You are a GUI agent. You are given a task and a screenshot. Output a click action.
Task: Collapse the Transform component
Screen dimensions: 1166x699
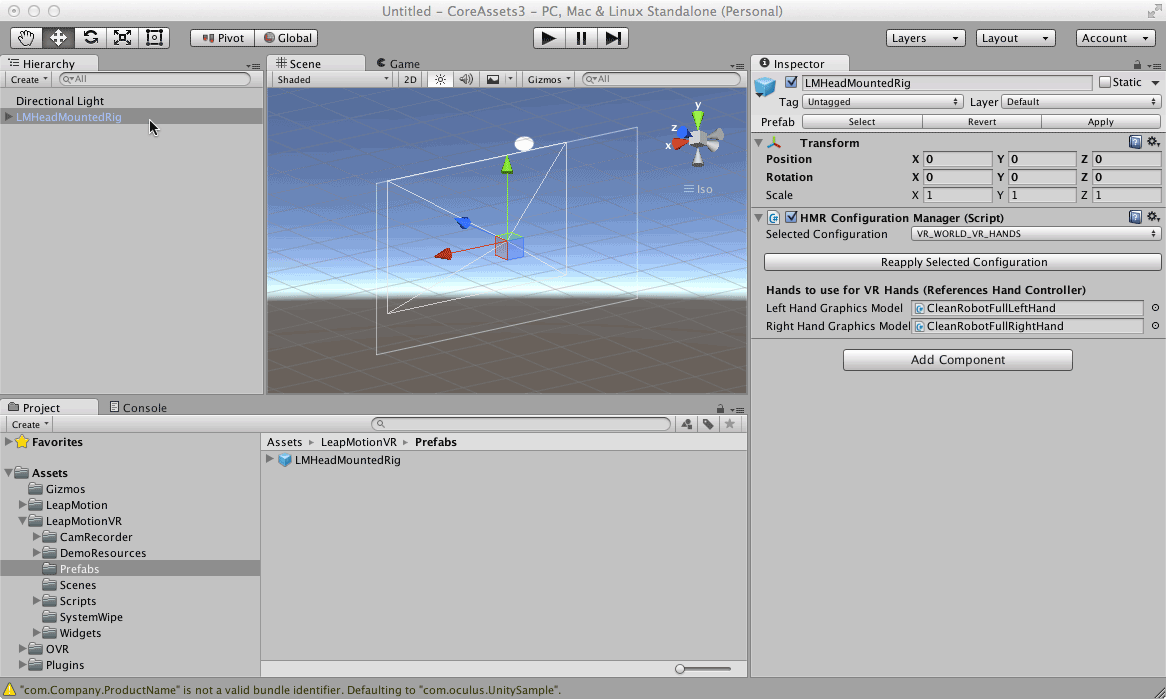click(758, 143)
